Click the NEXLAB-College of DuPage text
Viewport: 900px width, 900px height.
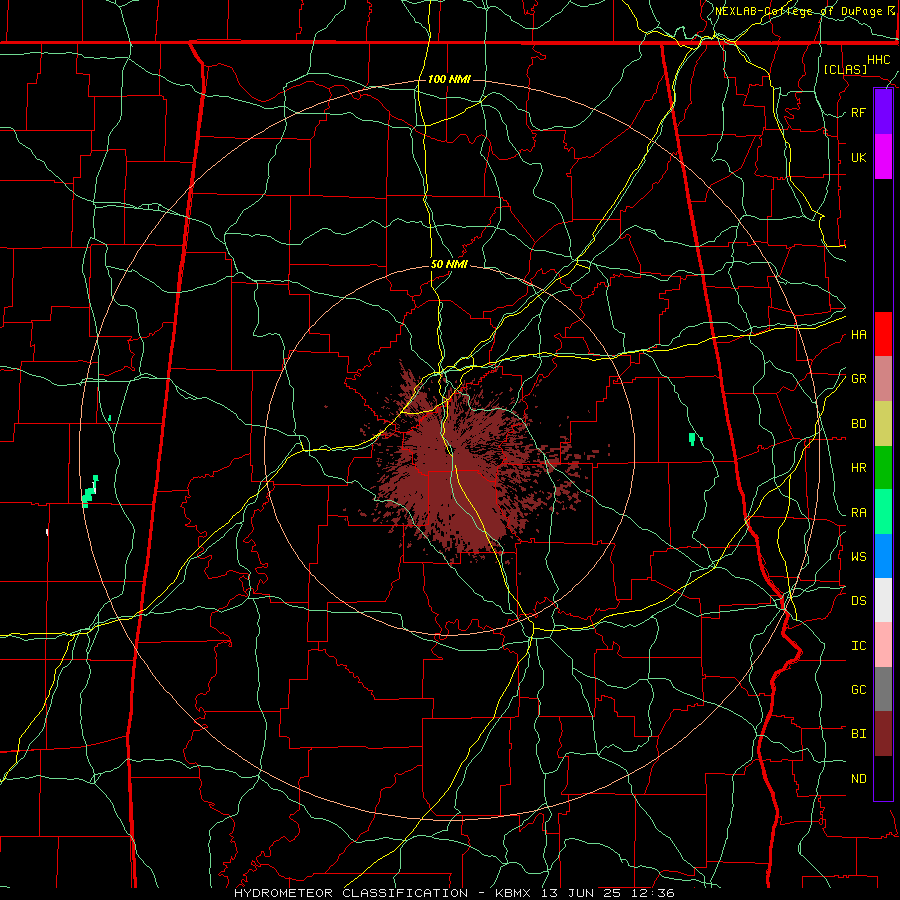(x=800, y=11)
